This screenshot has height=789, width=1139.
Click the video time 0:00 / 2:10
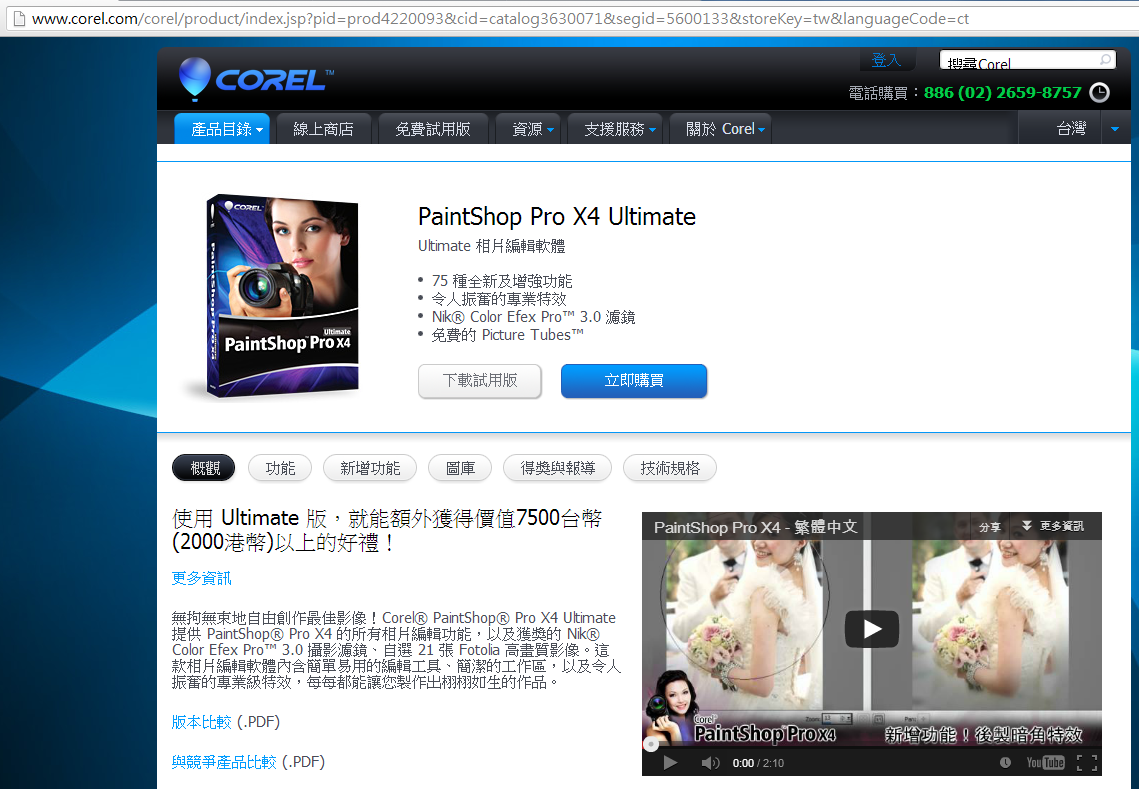tap(758, 763)
